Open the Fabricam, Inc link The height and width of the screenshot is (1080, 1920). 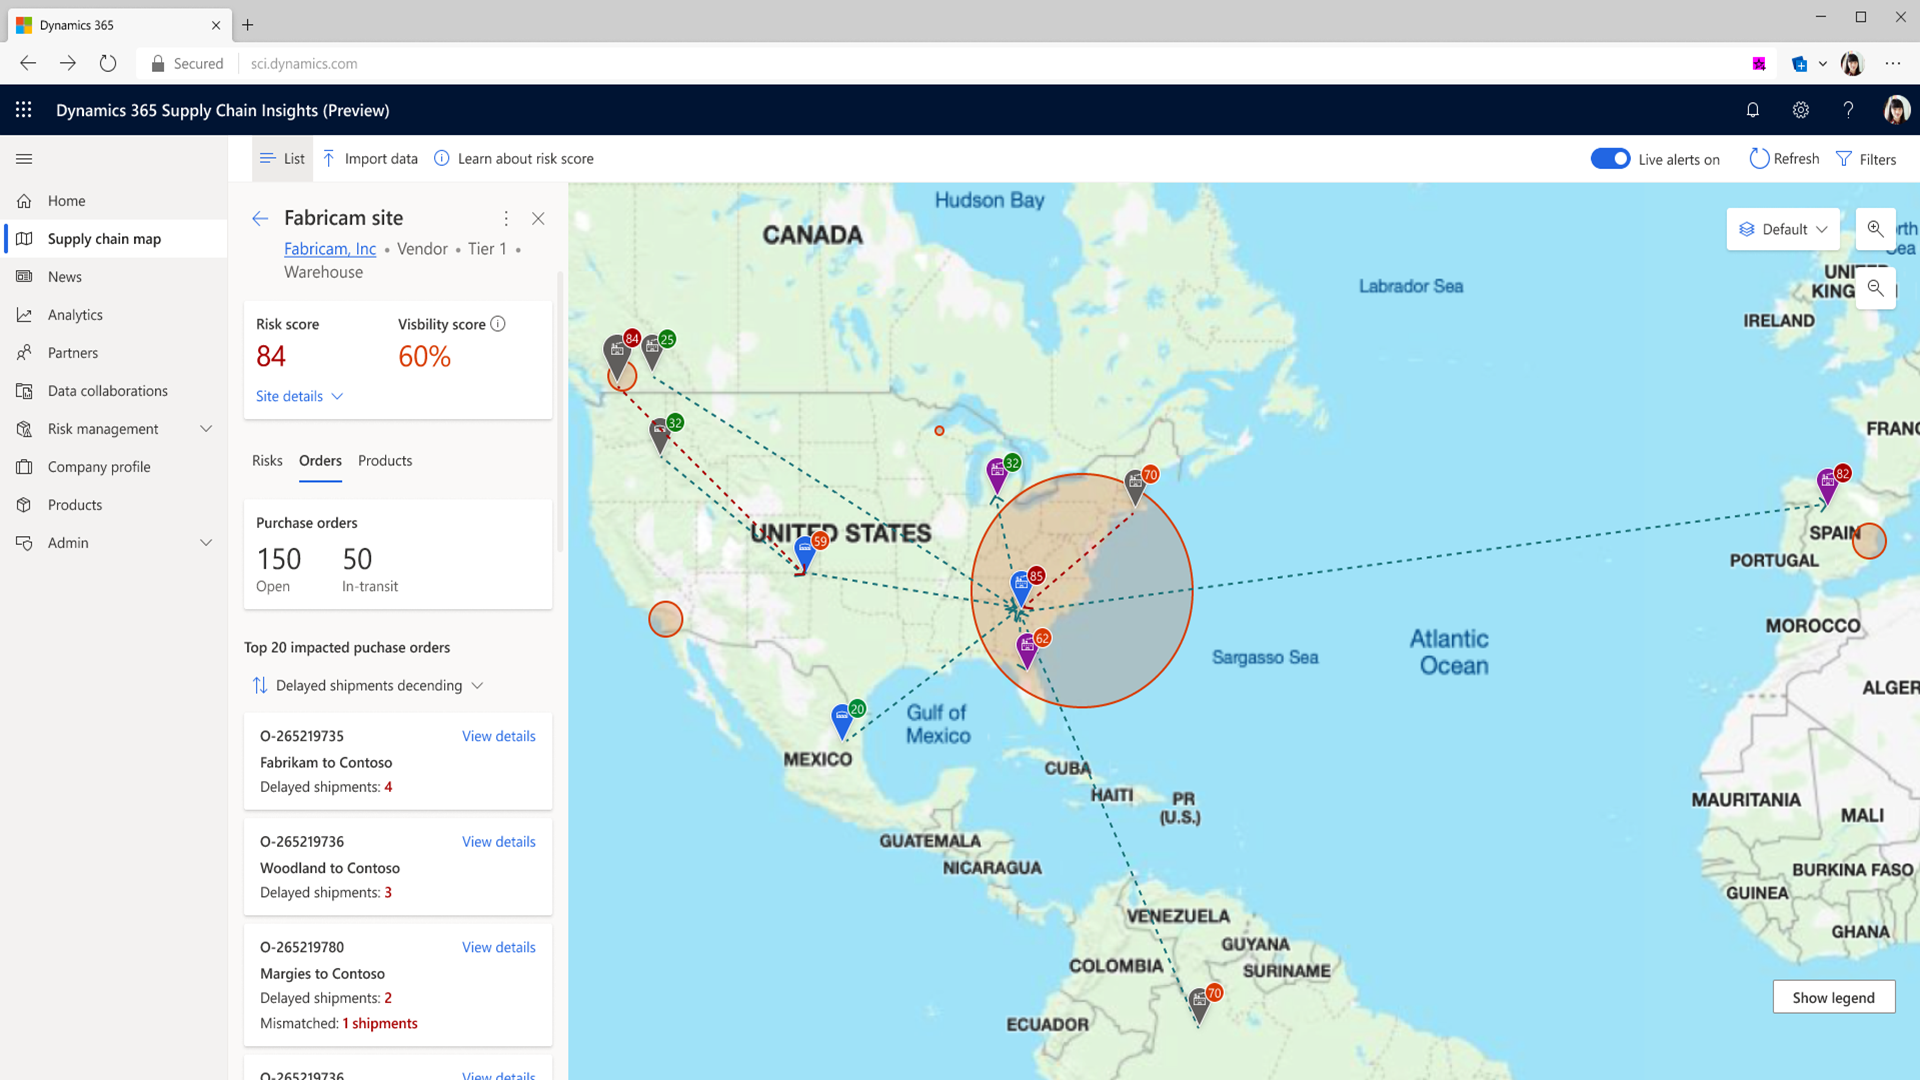[330, 249]
